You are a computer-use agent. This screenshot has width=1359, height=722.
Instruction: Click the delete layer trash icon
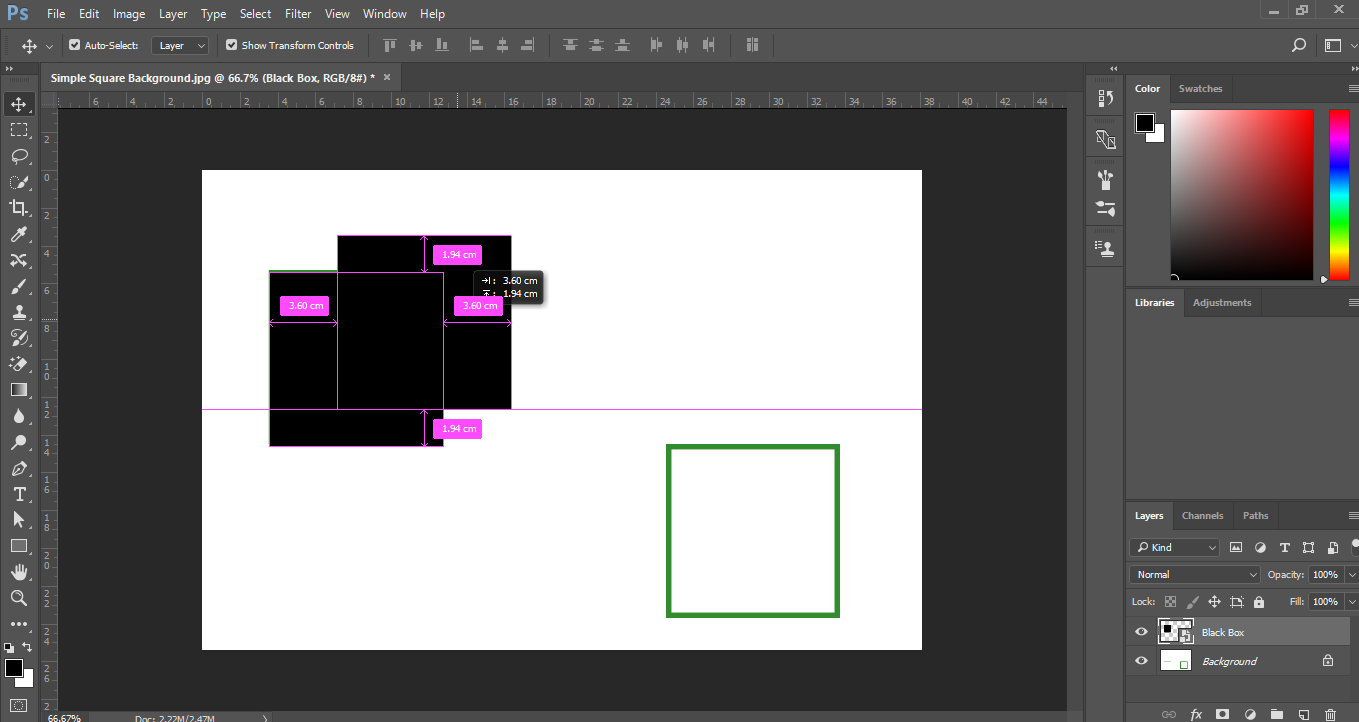click(1330, 714)
